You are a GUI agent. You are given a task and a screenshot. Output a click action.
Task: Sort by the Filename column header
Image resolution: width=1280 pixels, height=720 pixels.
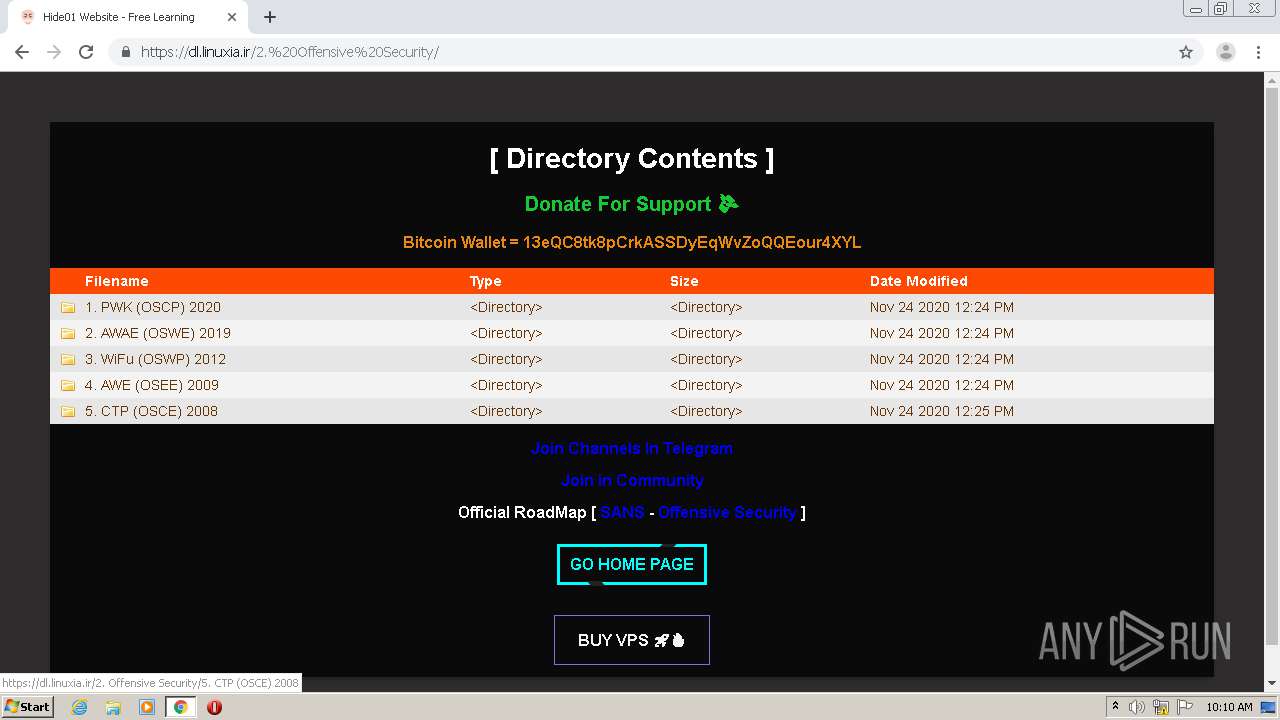[116, 281]
